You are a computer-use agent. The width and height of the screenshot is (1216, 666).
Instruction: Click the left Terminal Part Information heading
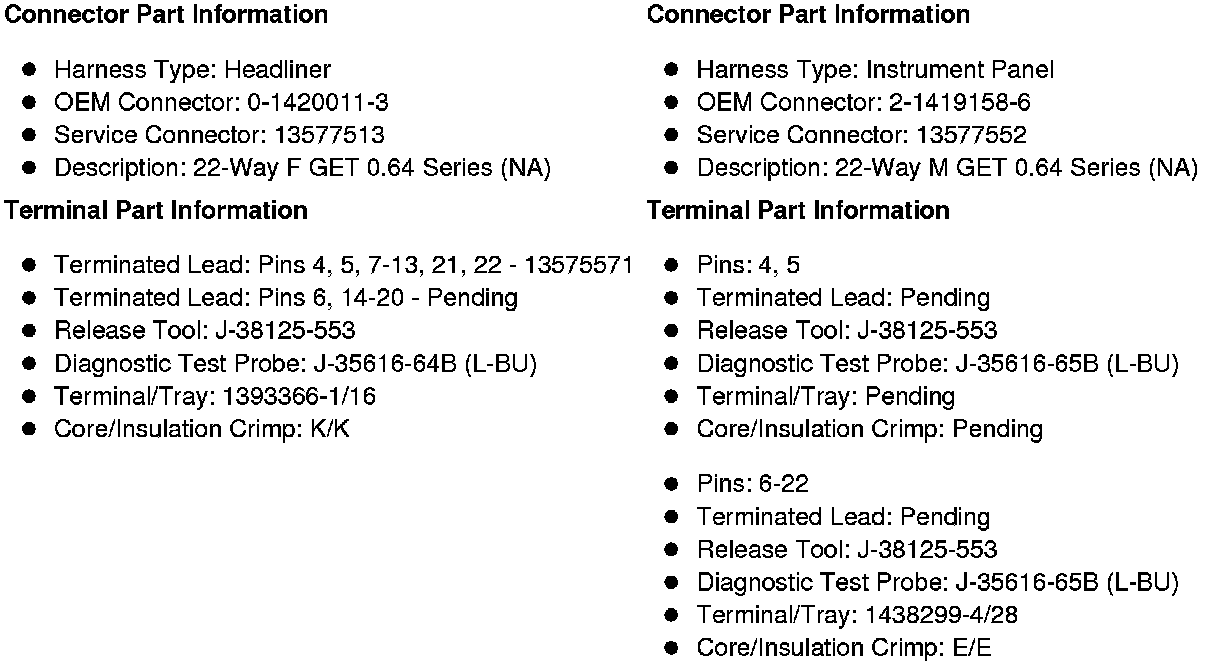point(157,210)
